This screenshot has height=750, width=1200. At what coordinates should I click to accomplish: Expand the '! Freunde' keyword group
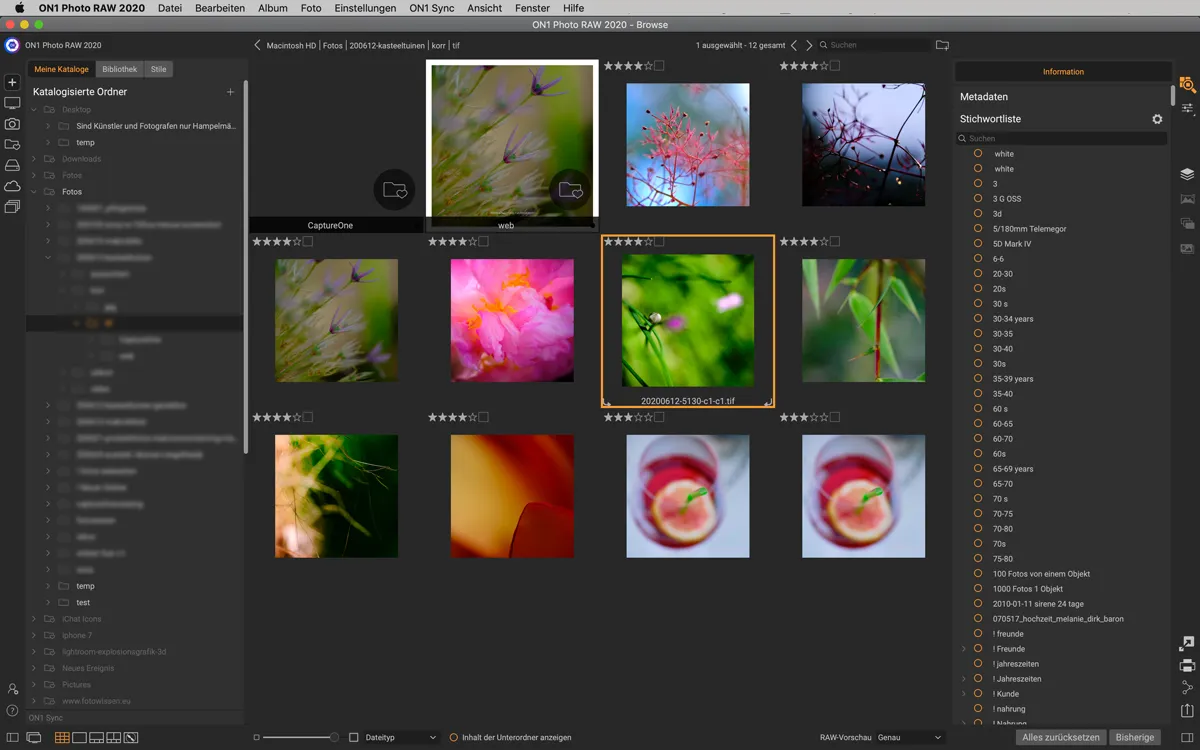click(963, 648)
